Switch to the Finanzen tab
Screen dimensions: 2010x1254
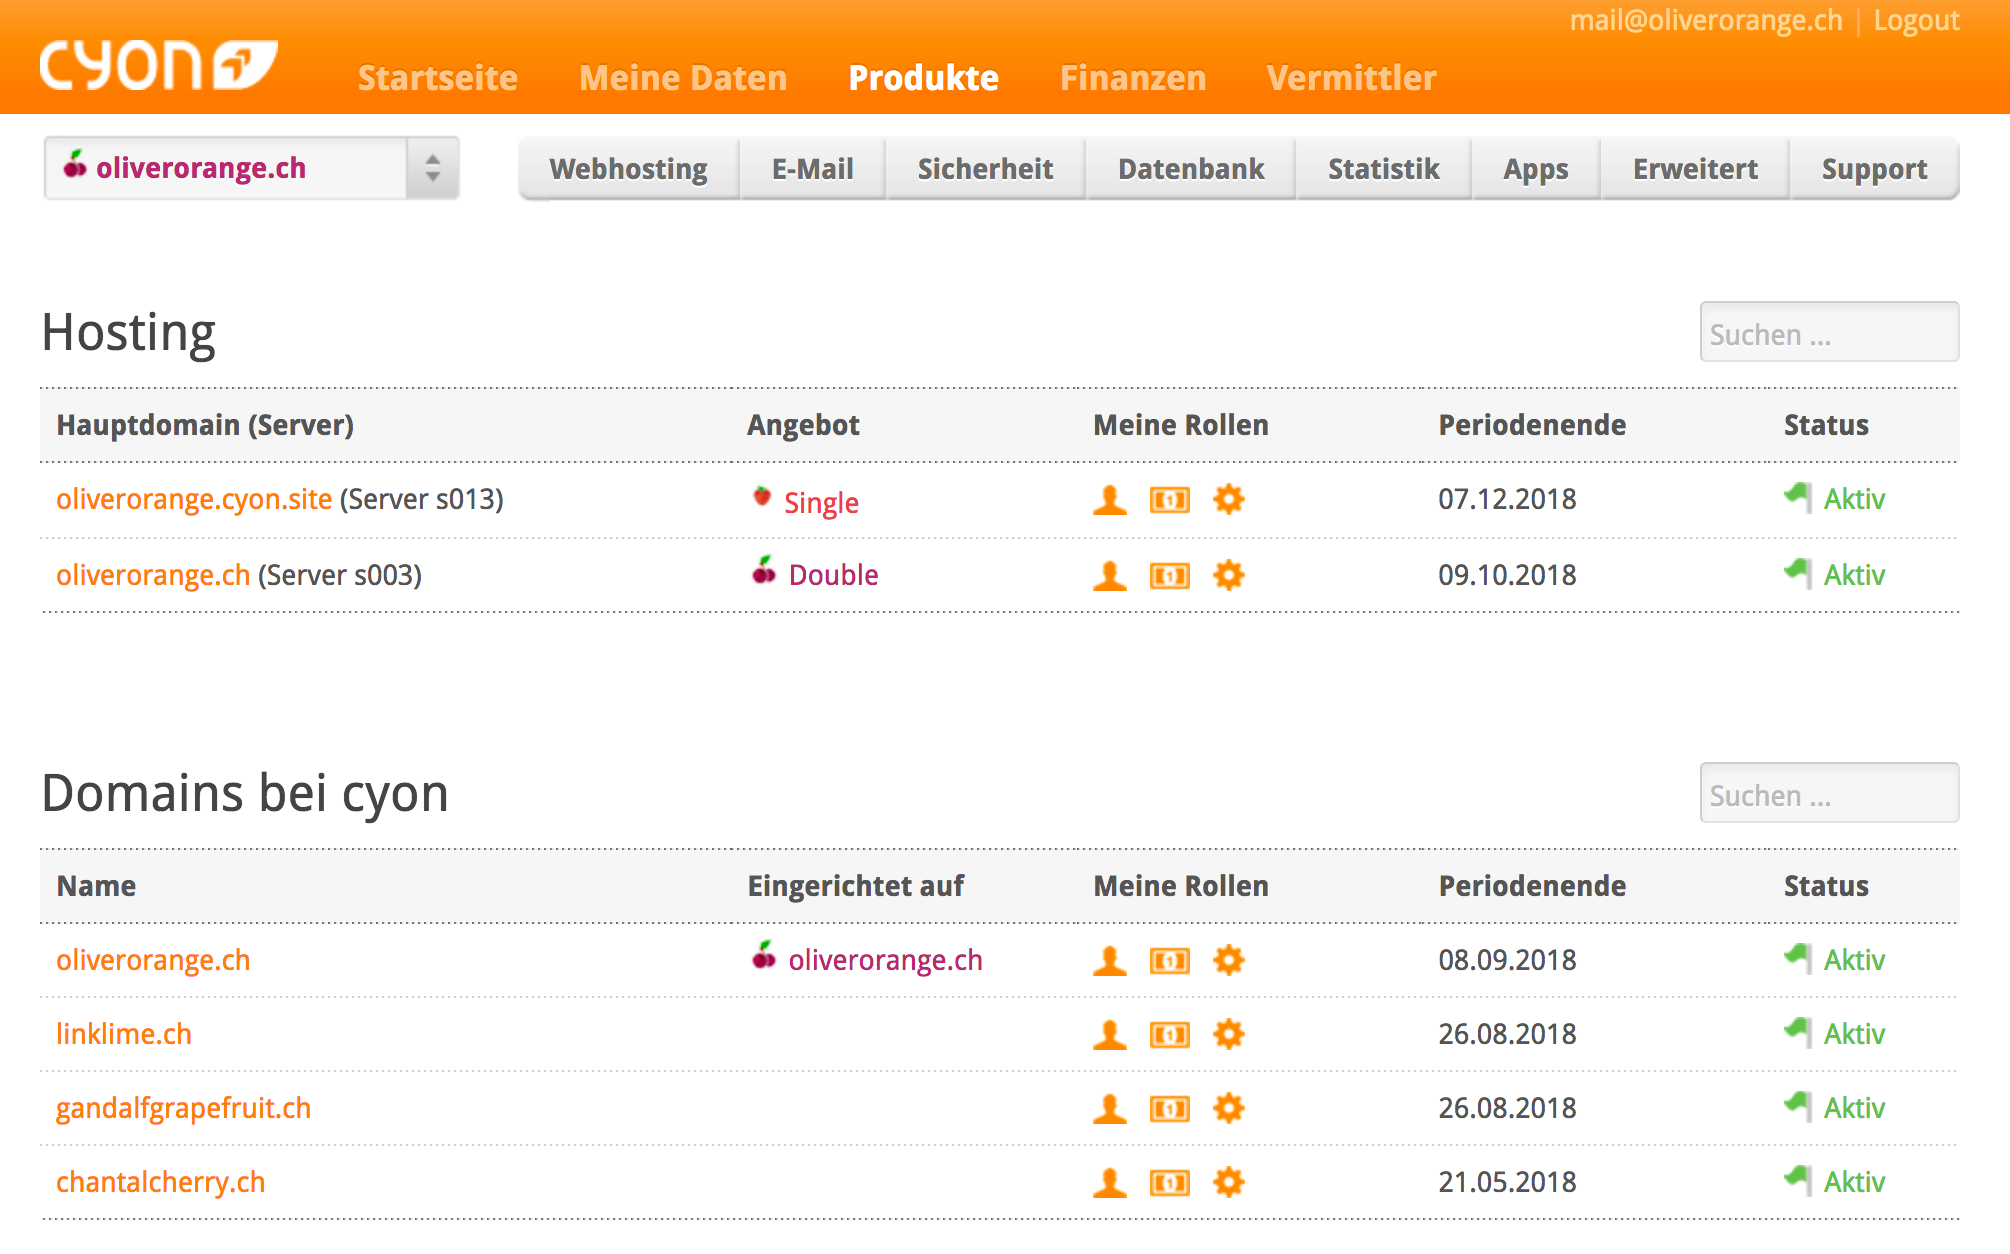(1132, 78)
